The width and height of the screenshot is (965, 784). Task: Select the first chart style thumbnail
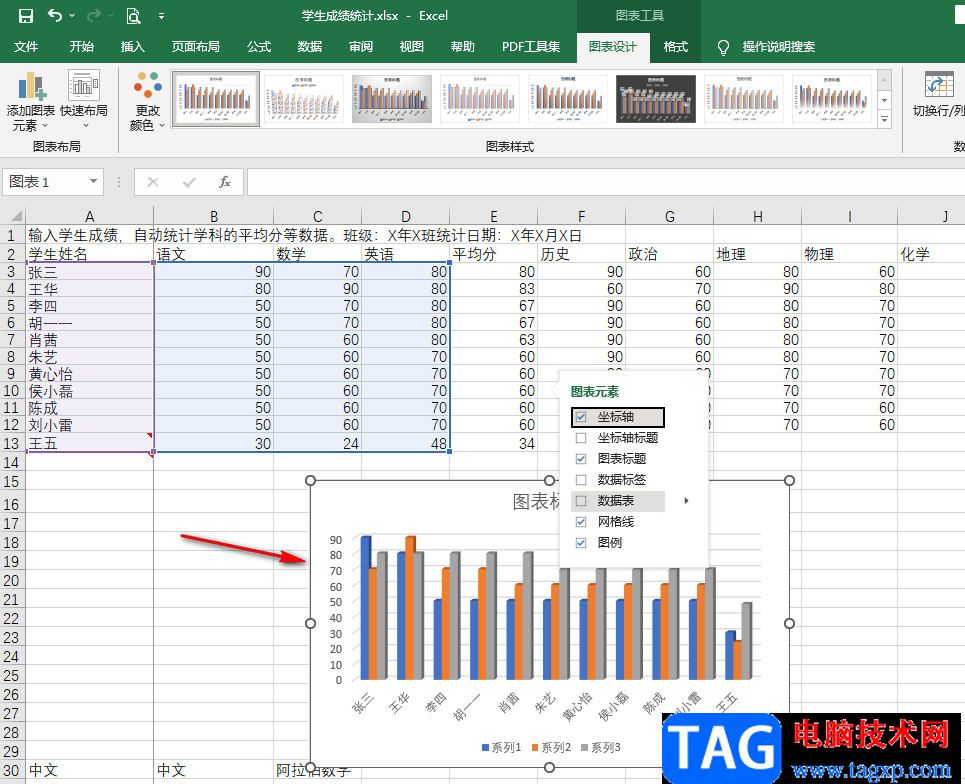coord(216,99)
